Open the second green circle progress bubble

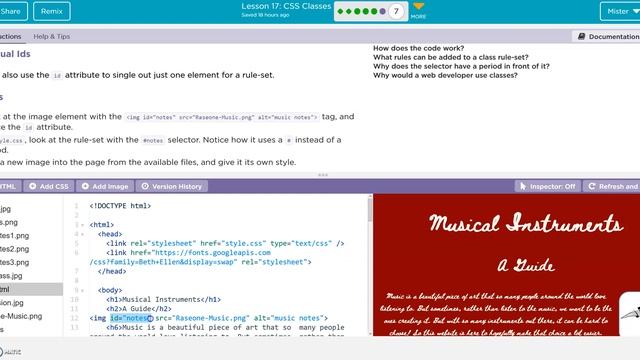click(366, 11)
